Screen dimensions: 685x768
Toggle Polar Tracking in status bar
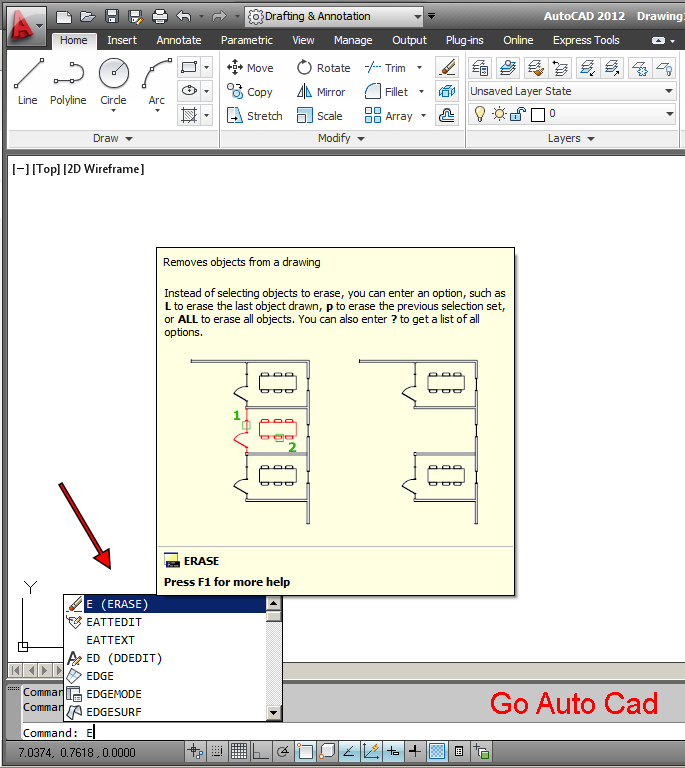click(283, 751)
